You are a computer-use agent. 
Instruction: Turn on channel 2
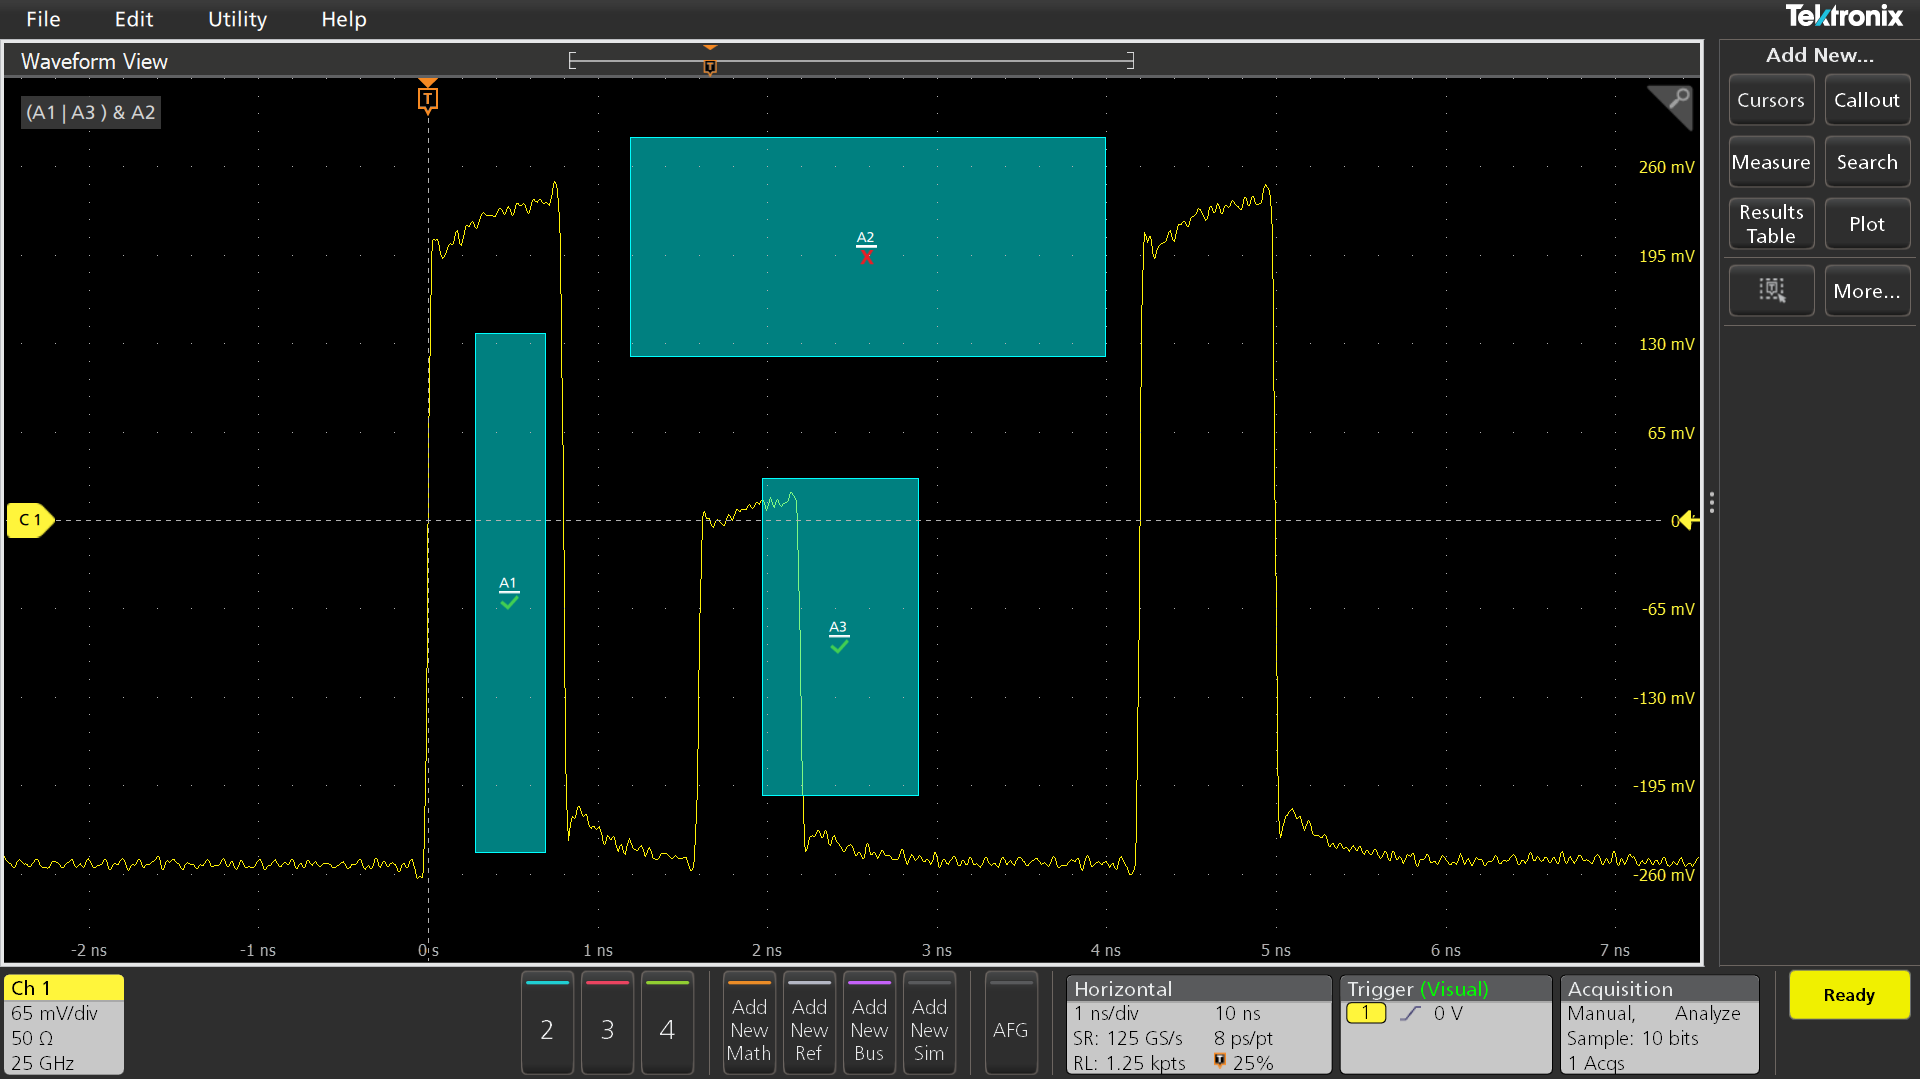pyautogui.click(x=547, y=1024)
